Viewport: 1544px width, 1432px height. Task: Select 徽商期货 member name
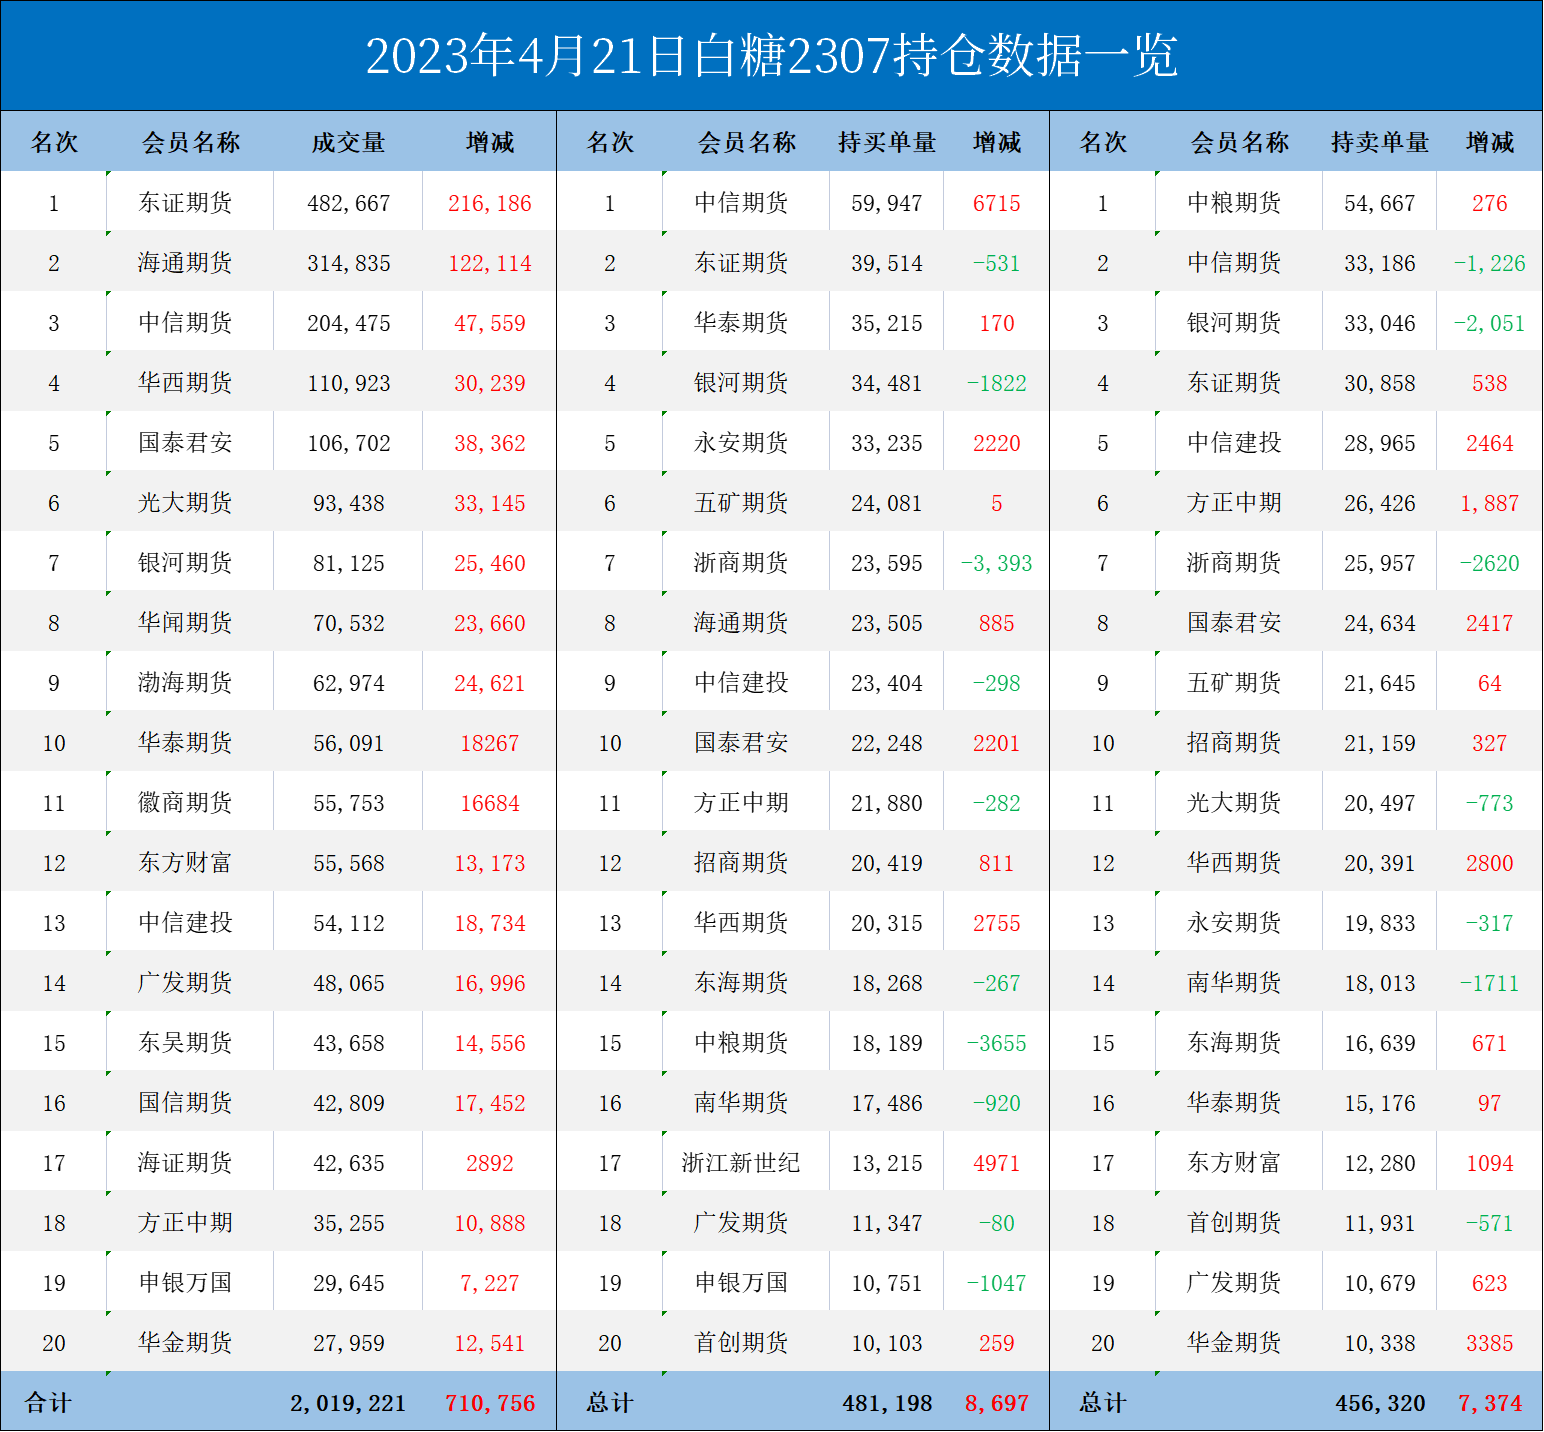tap(185, 803)
